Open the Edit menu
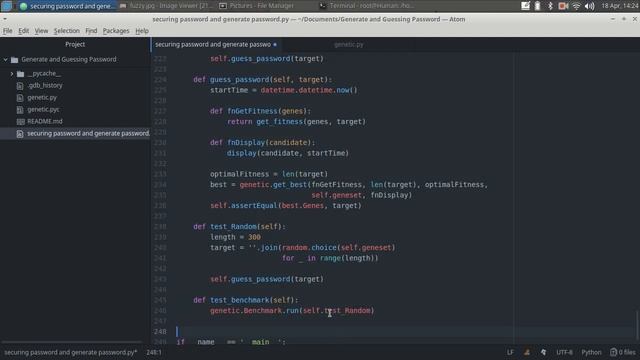Image resolution: width=640 pixels, height=360 pixels. tap(23, 31)
